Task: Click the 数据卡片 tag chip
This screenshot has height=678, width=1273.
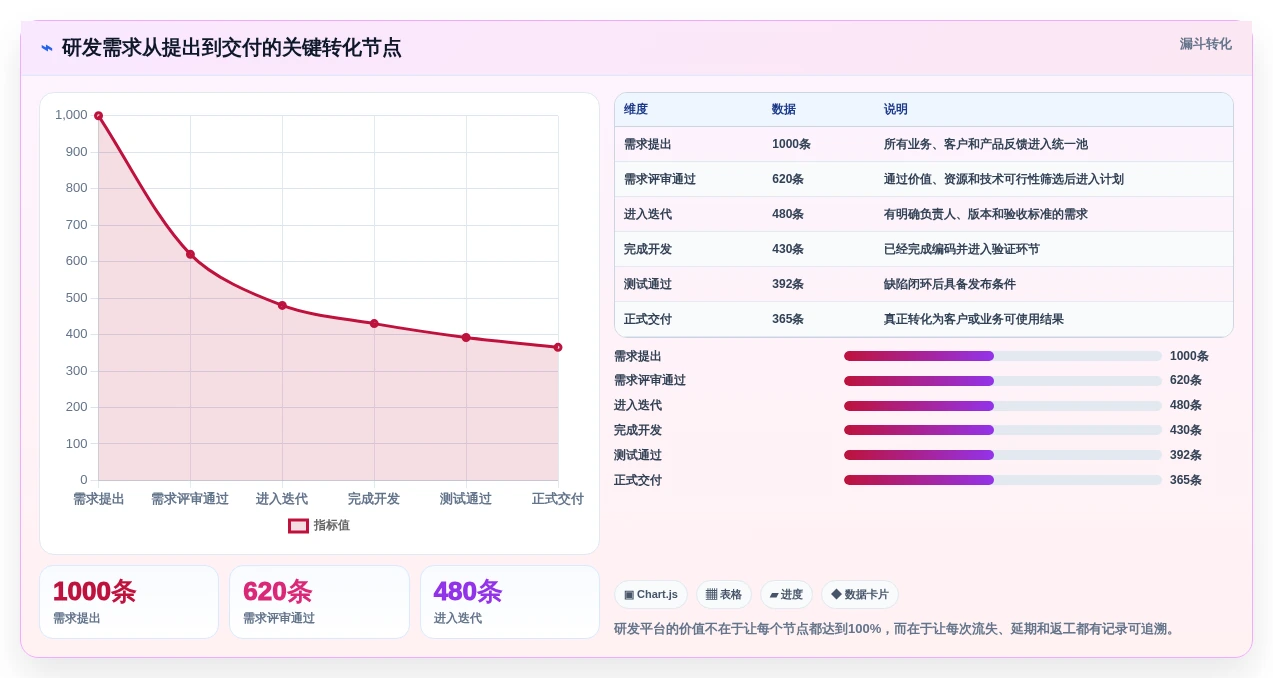Action: click(x=860, y=595)
